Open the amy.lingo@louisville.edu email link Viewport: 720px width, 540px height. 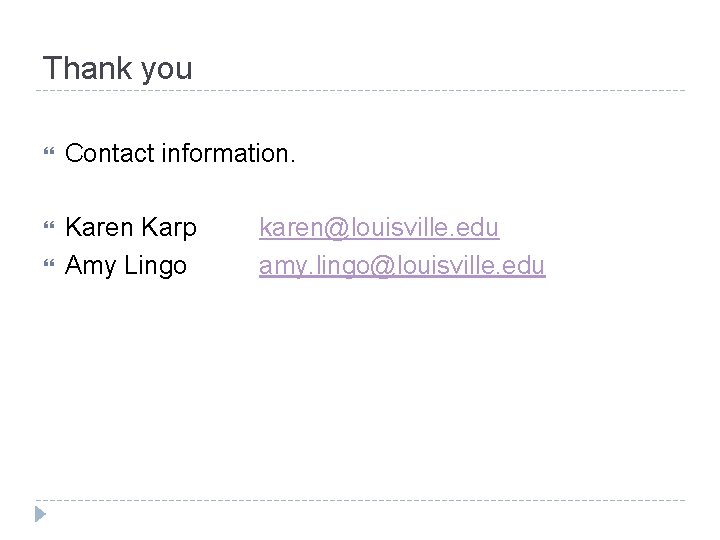coord(402,266)
